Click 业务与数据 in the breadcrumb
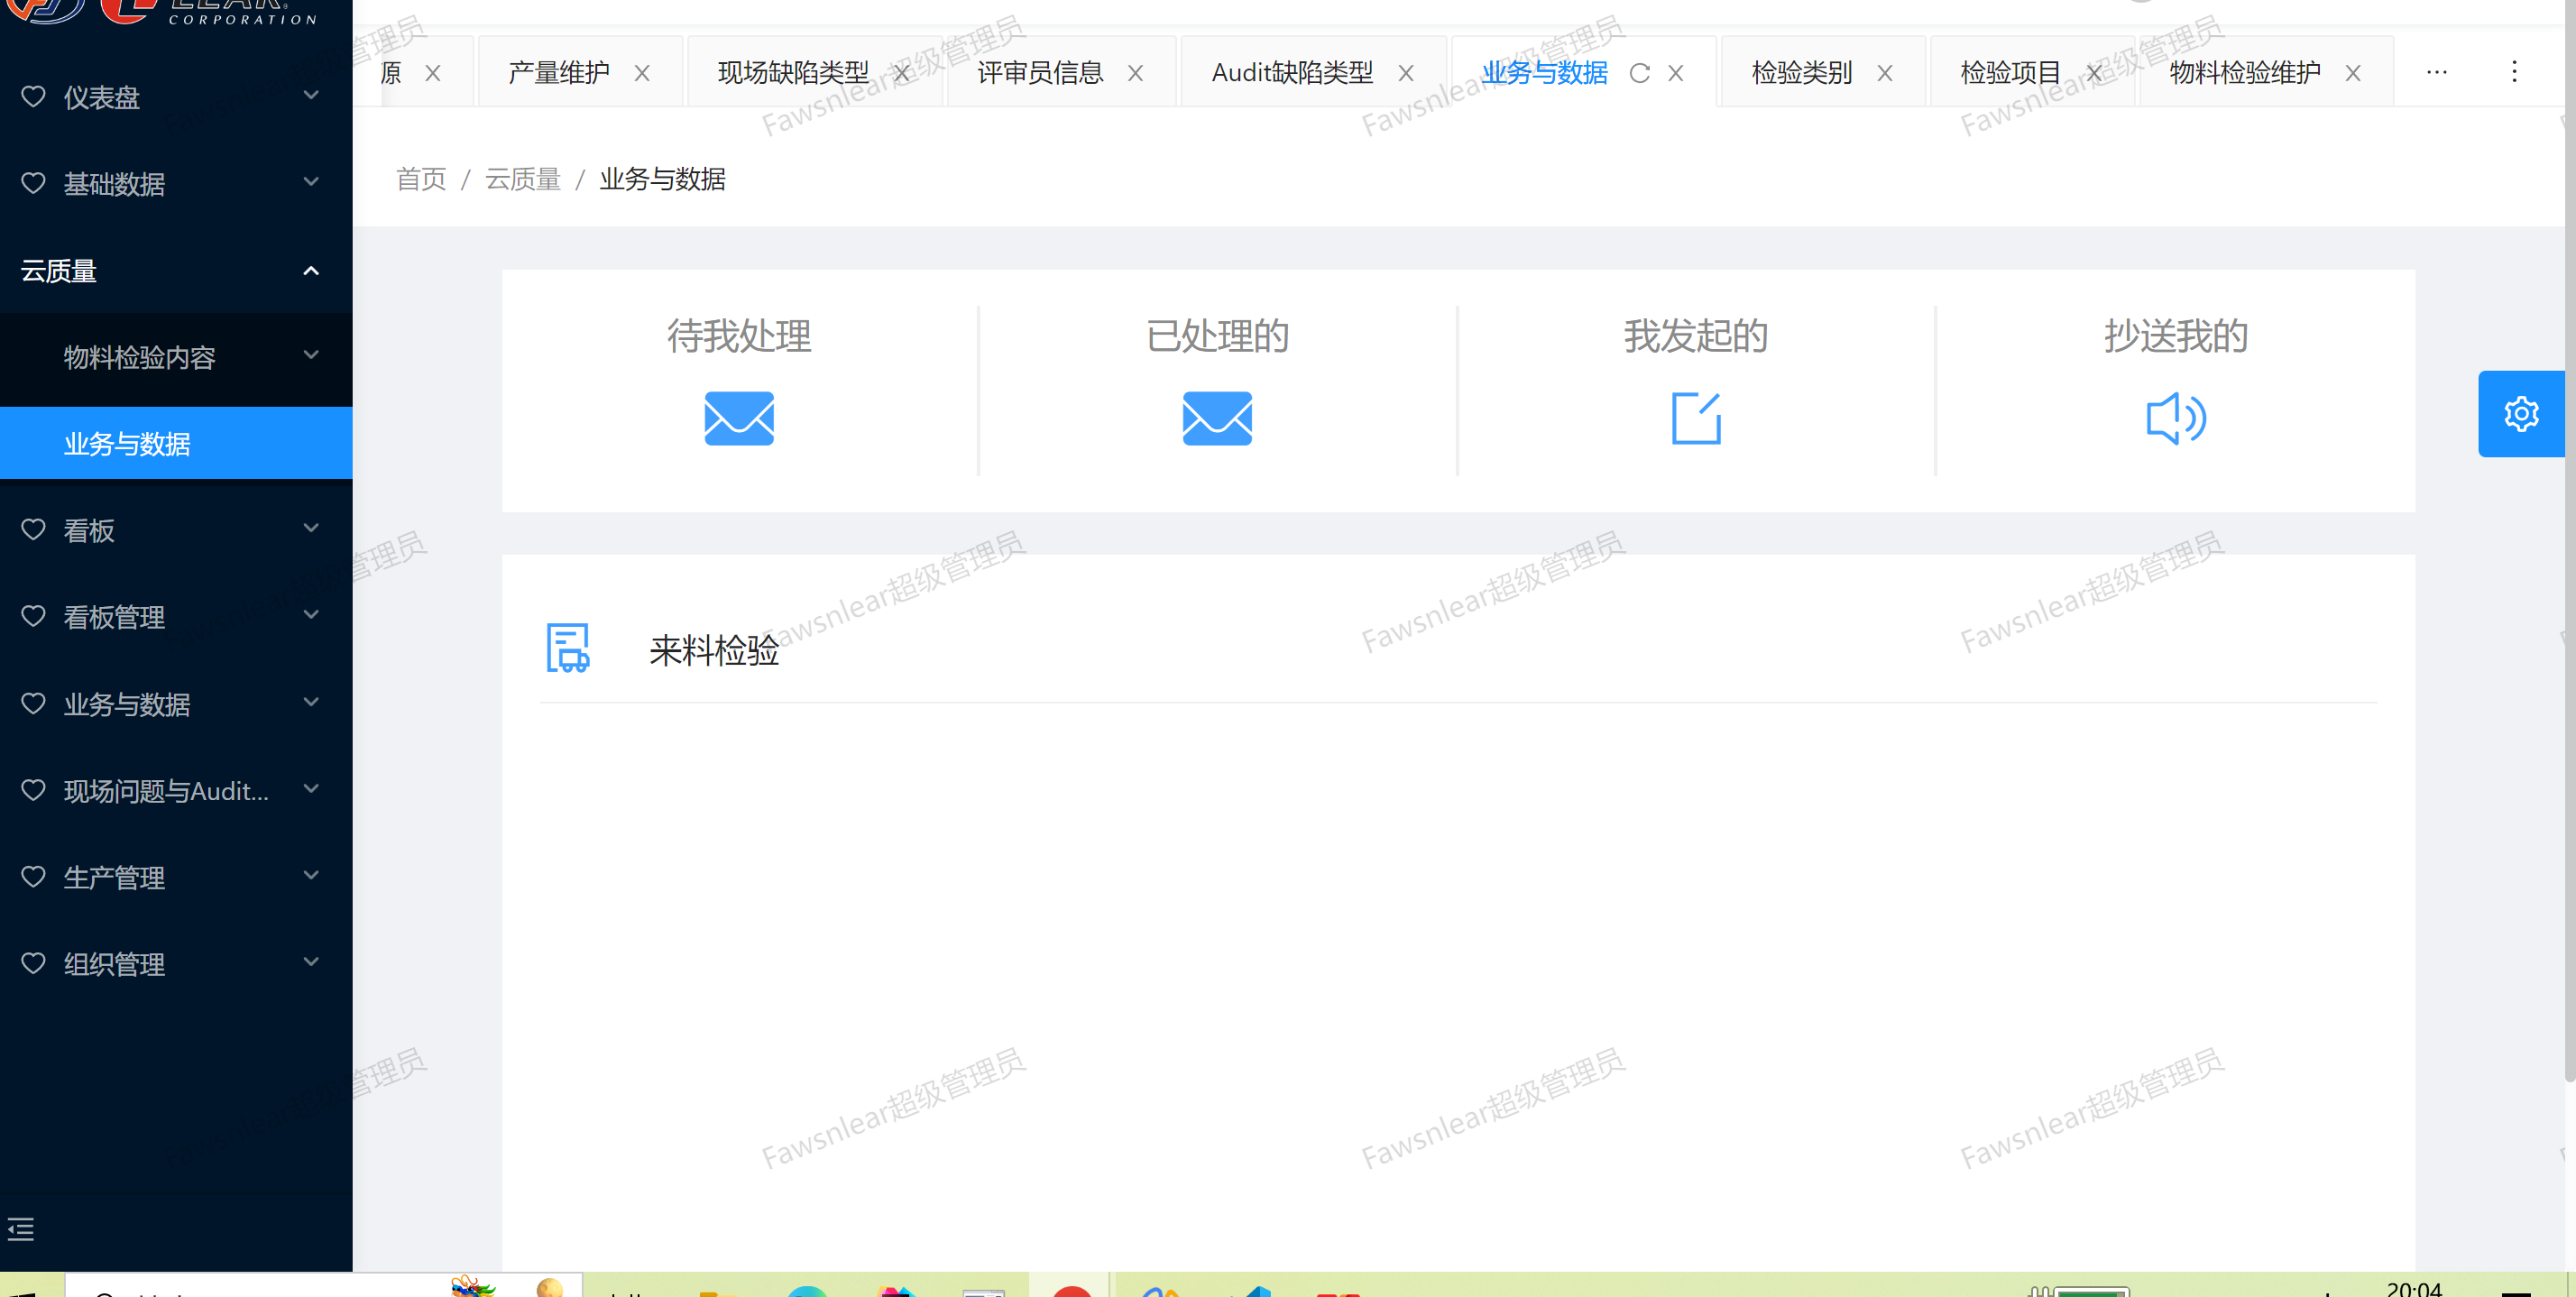This screenshot has height=1297, width=2576. (x=662, y=179)
